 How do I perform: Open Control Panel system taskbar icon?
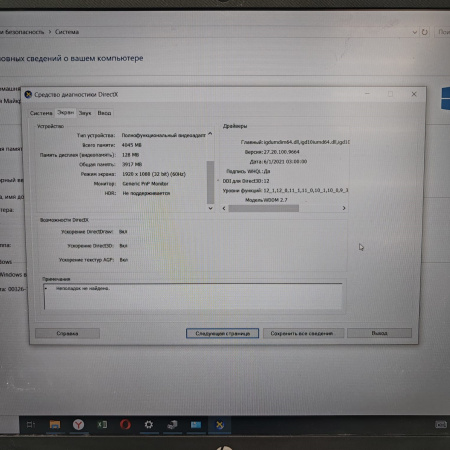(196, 425)
